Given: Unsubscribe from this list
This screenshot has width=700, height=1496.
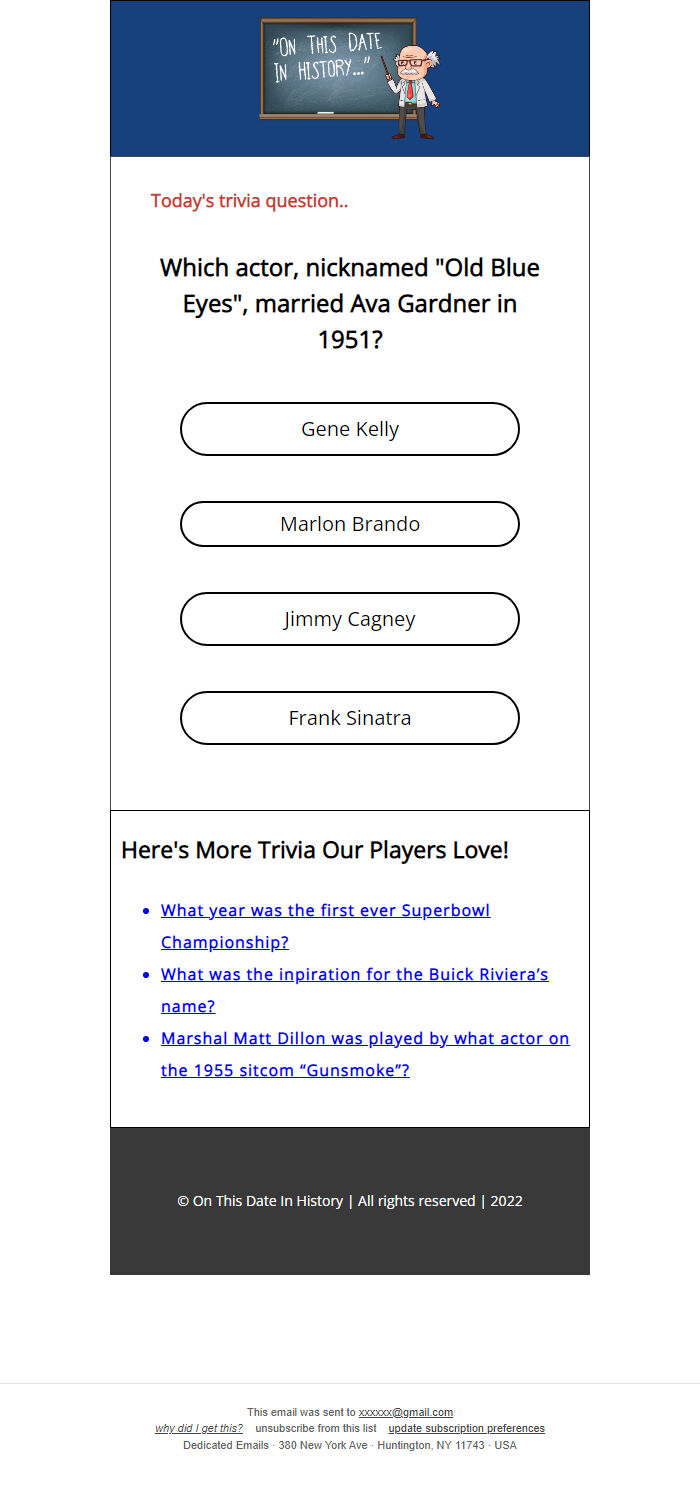Looking at the screenshot, I should 316,1429.
